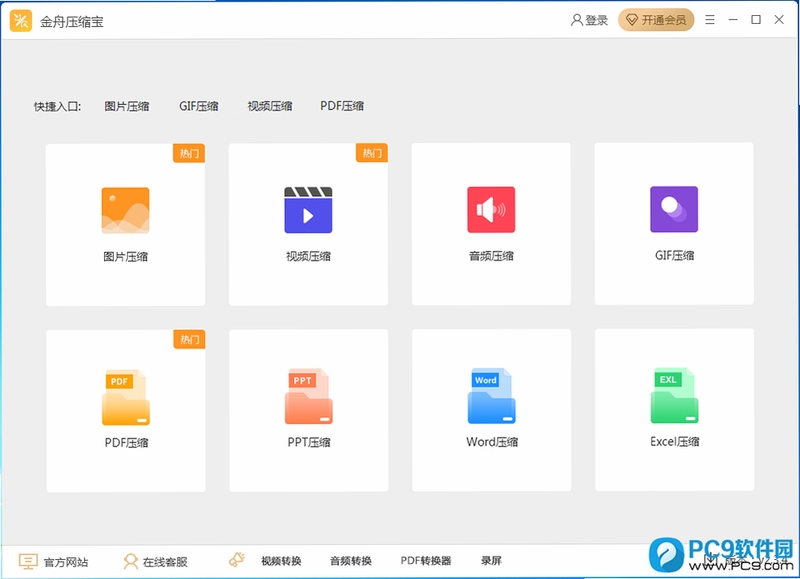Click the monitor icon beside 官方网站

tap(28, 561)
